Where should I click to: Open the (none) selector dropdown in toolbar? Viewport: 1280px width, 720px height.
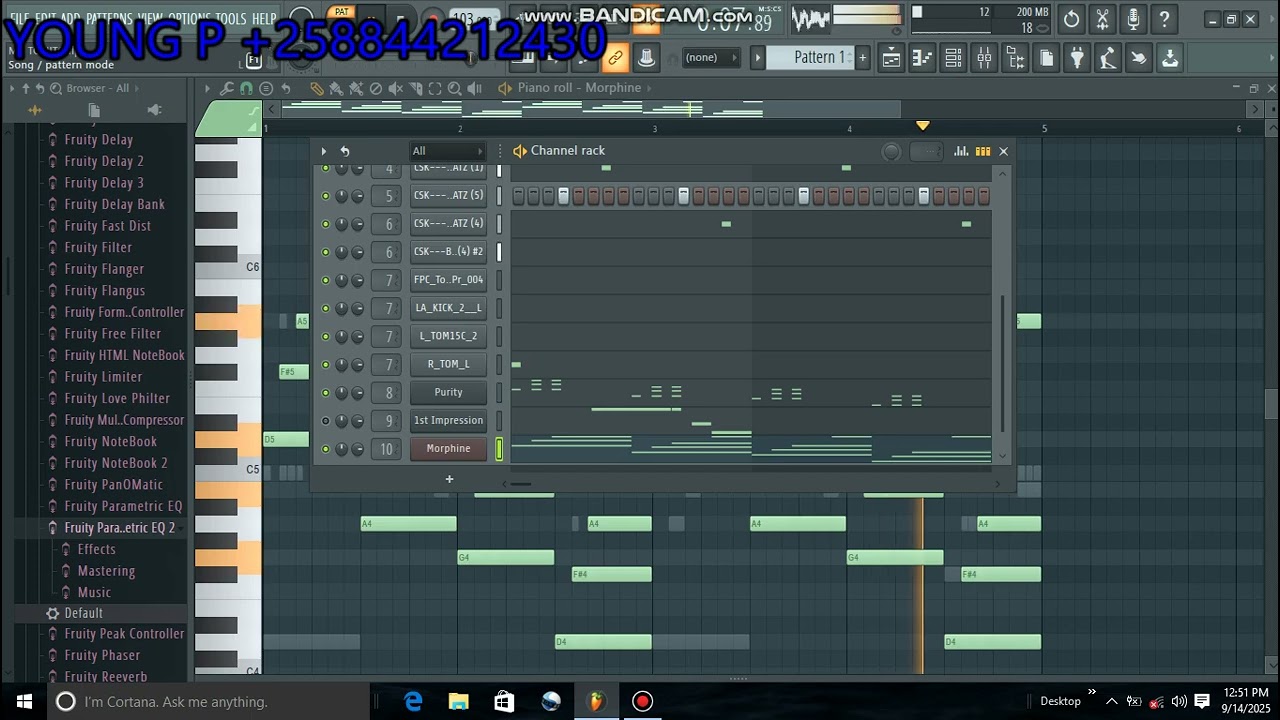click(710, 58)
